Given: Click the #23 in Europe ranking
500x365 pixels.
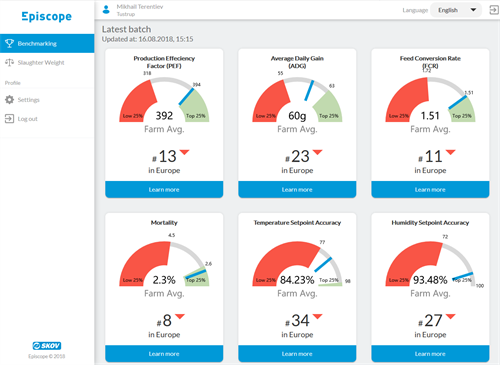Looking at the screenshot, I should pos(297,156).
